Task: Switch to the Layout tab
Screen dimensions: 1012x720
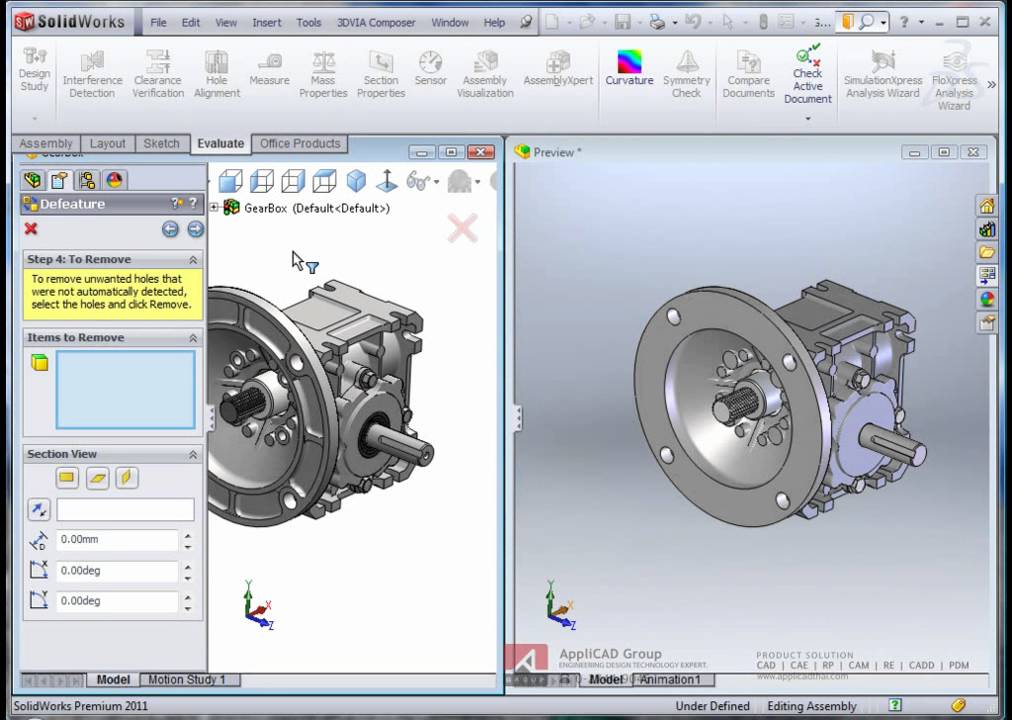Action: coord(107,143)
